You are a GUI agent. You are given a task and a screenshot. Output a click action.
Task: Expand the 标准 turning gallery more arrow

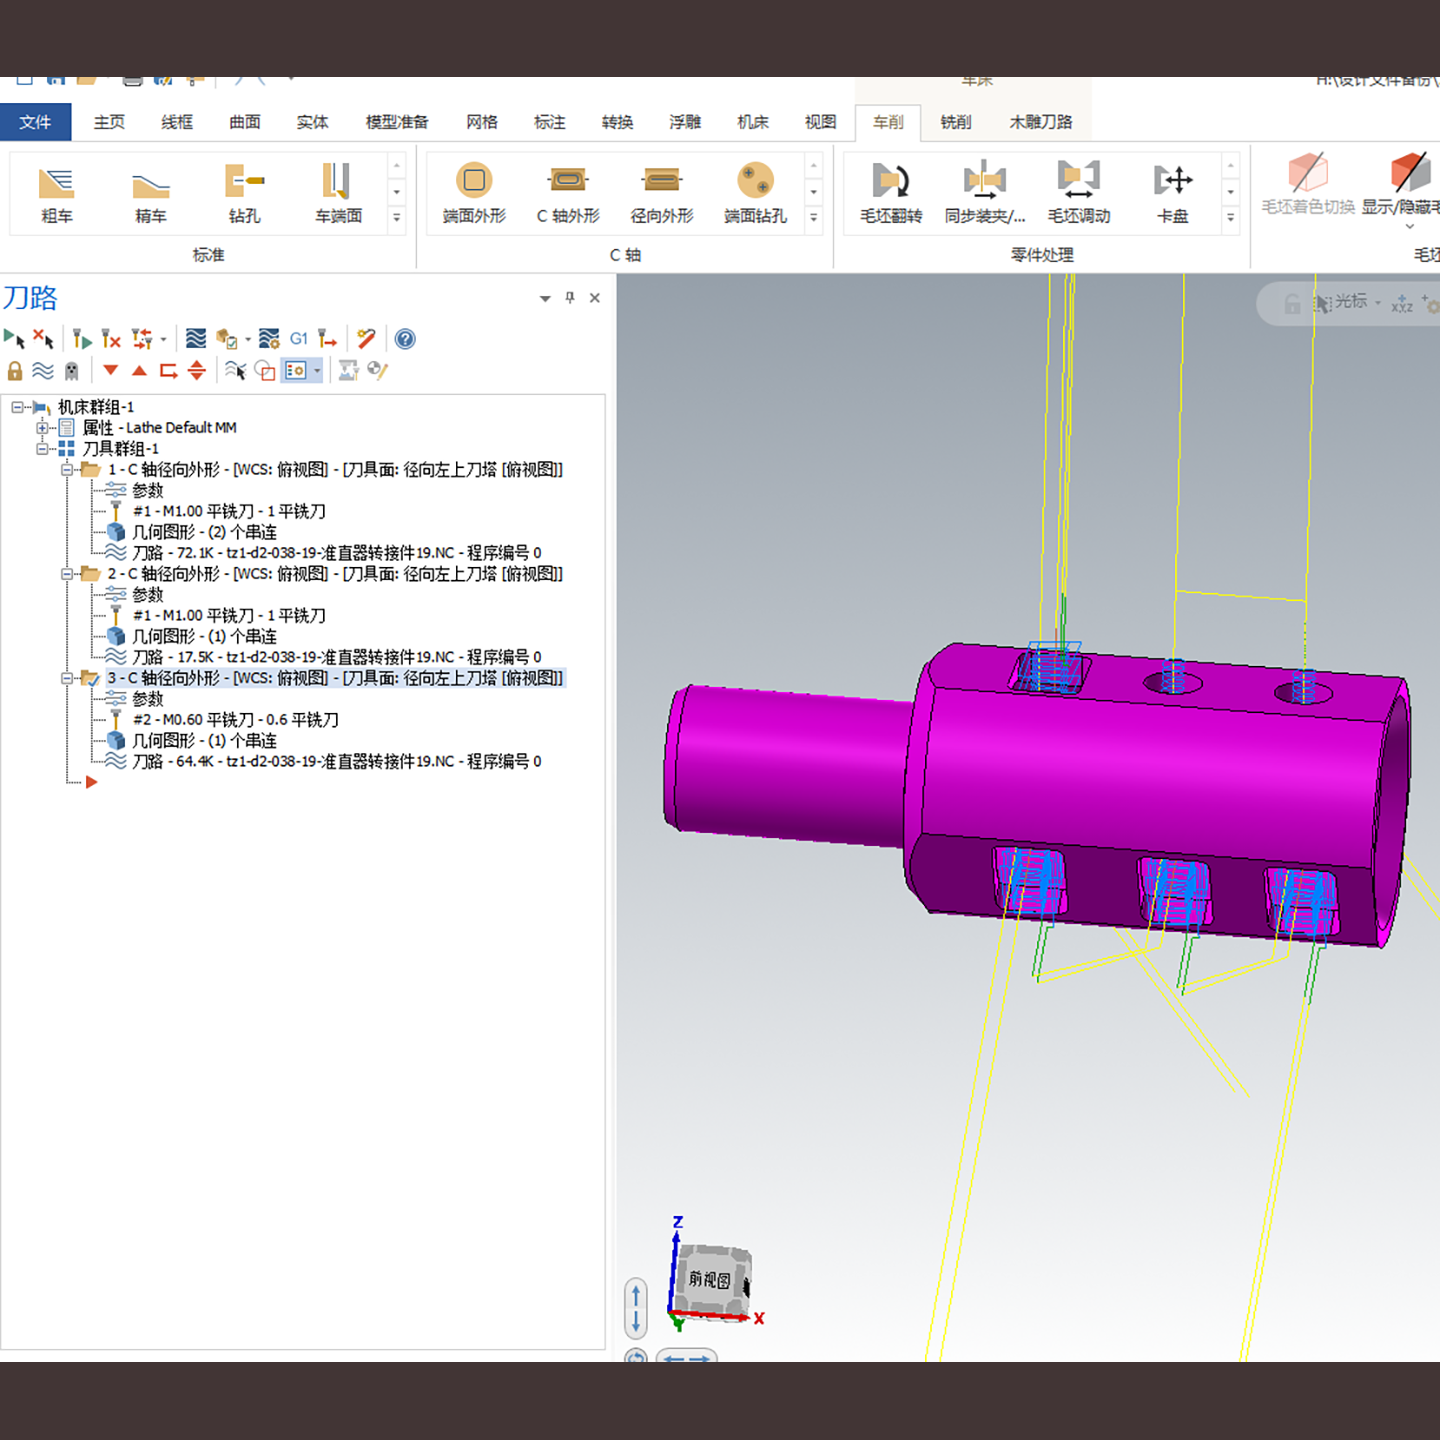coord(397,217)
